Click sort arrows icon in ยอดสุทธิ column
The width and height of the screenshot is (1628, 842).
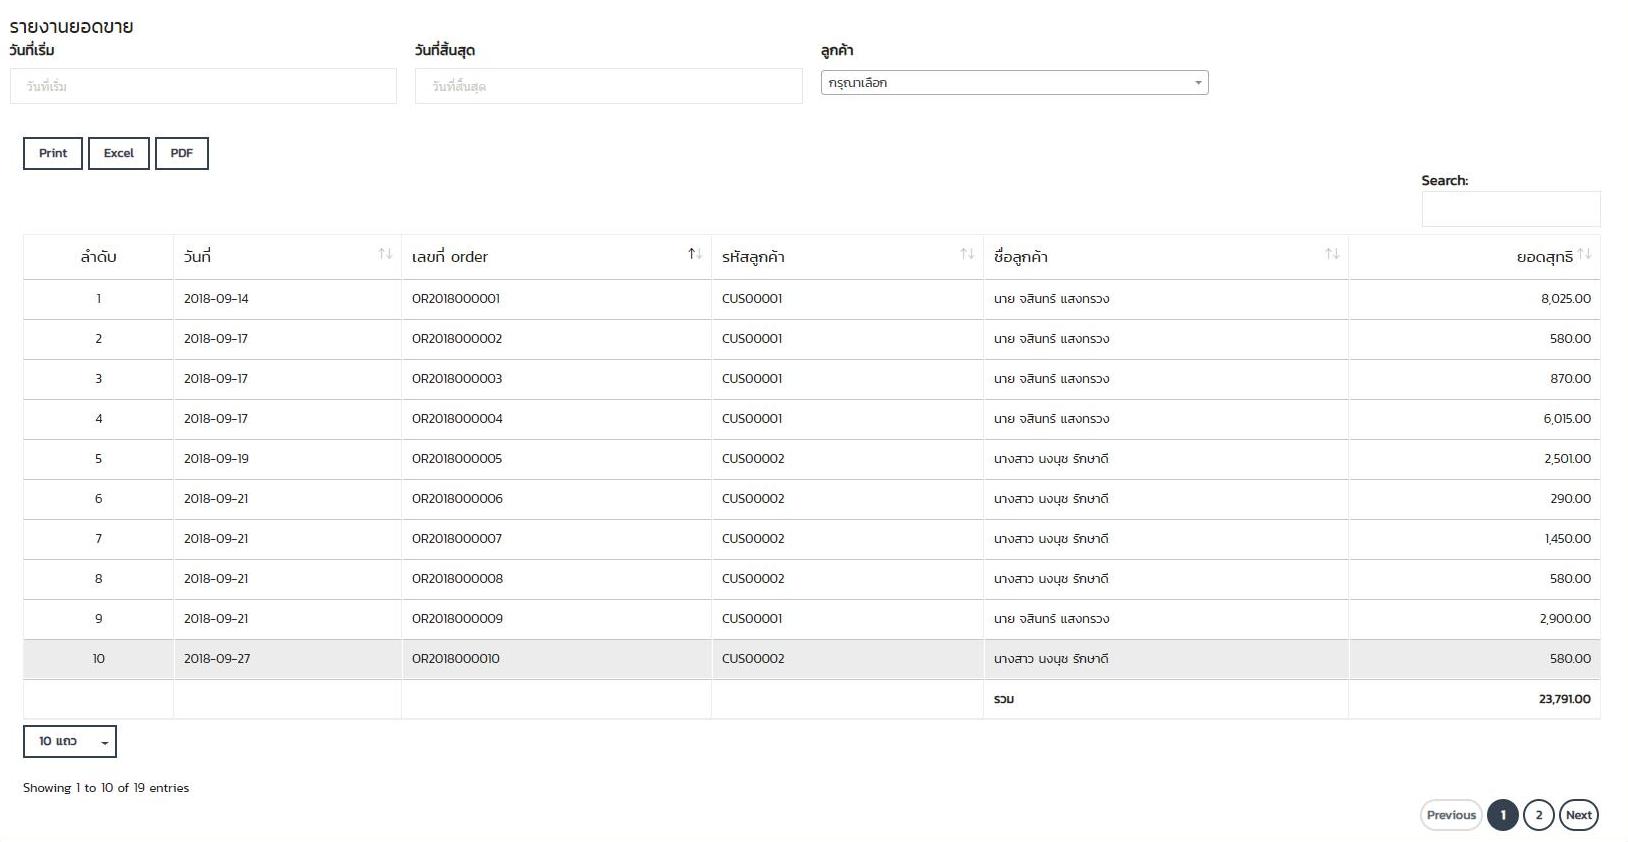tap(1585, 255)
